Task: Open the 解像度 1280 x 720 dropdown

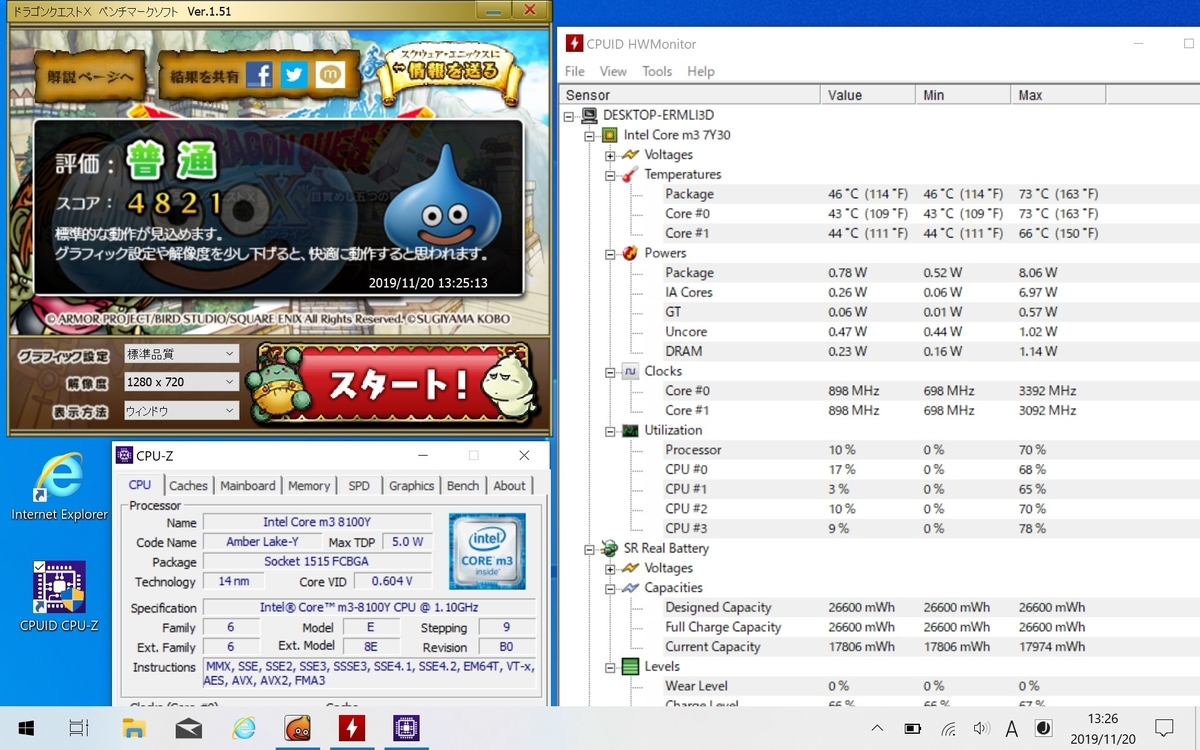Action: tap(181, 382)
